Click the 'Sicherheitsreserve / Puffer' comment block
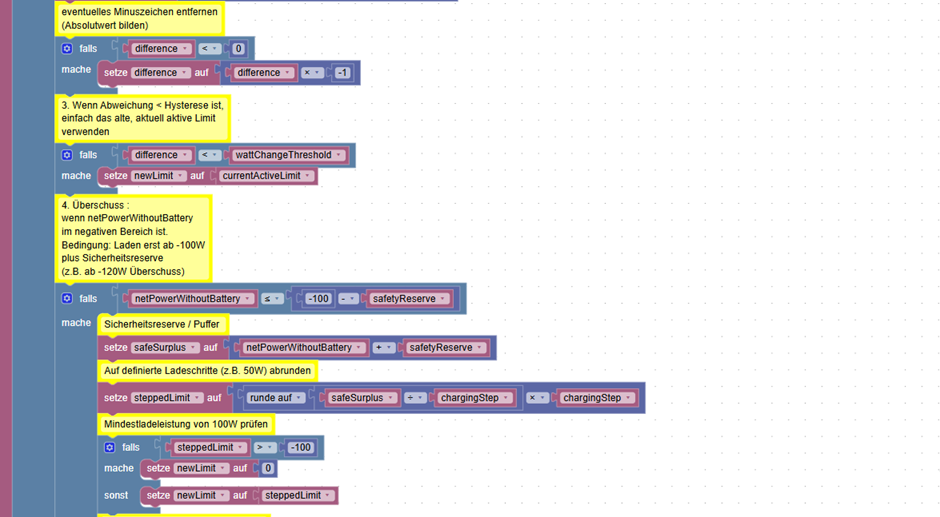 162,324
